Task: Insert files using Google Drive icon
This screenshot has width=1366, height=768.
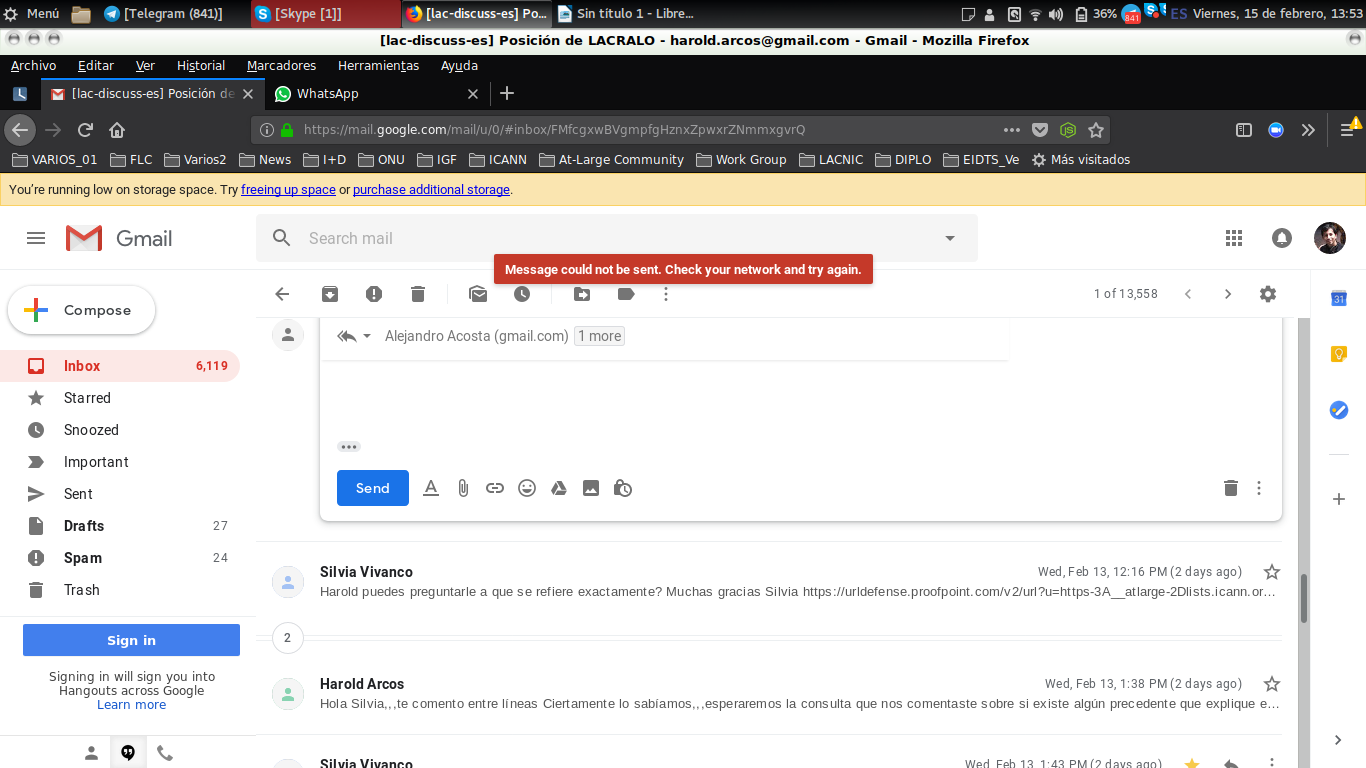Action: point(559,488)
